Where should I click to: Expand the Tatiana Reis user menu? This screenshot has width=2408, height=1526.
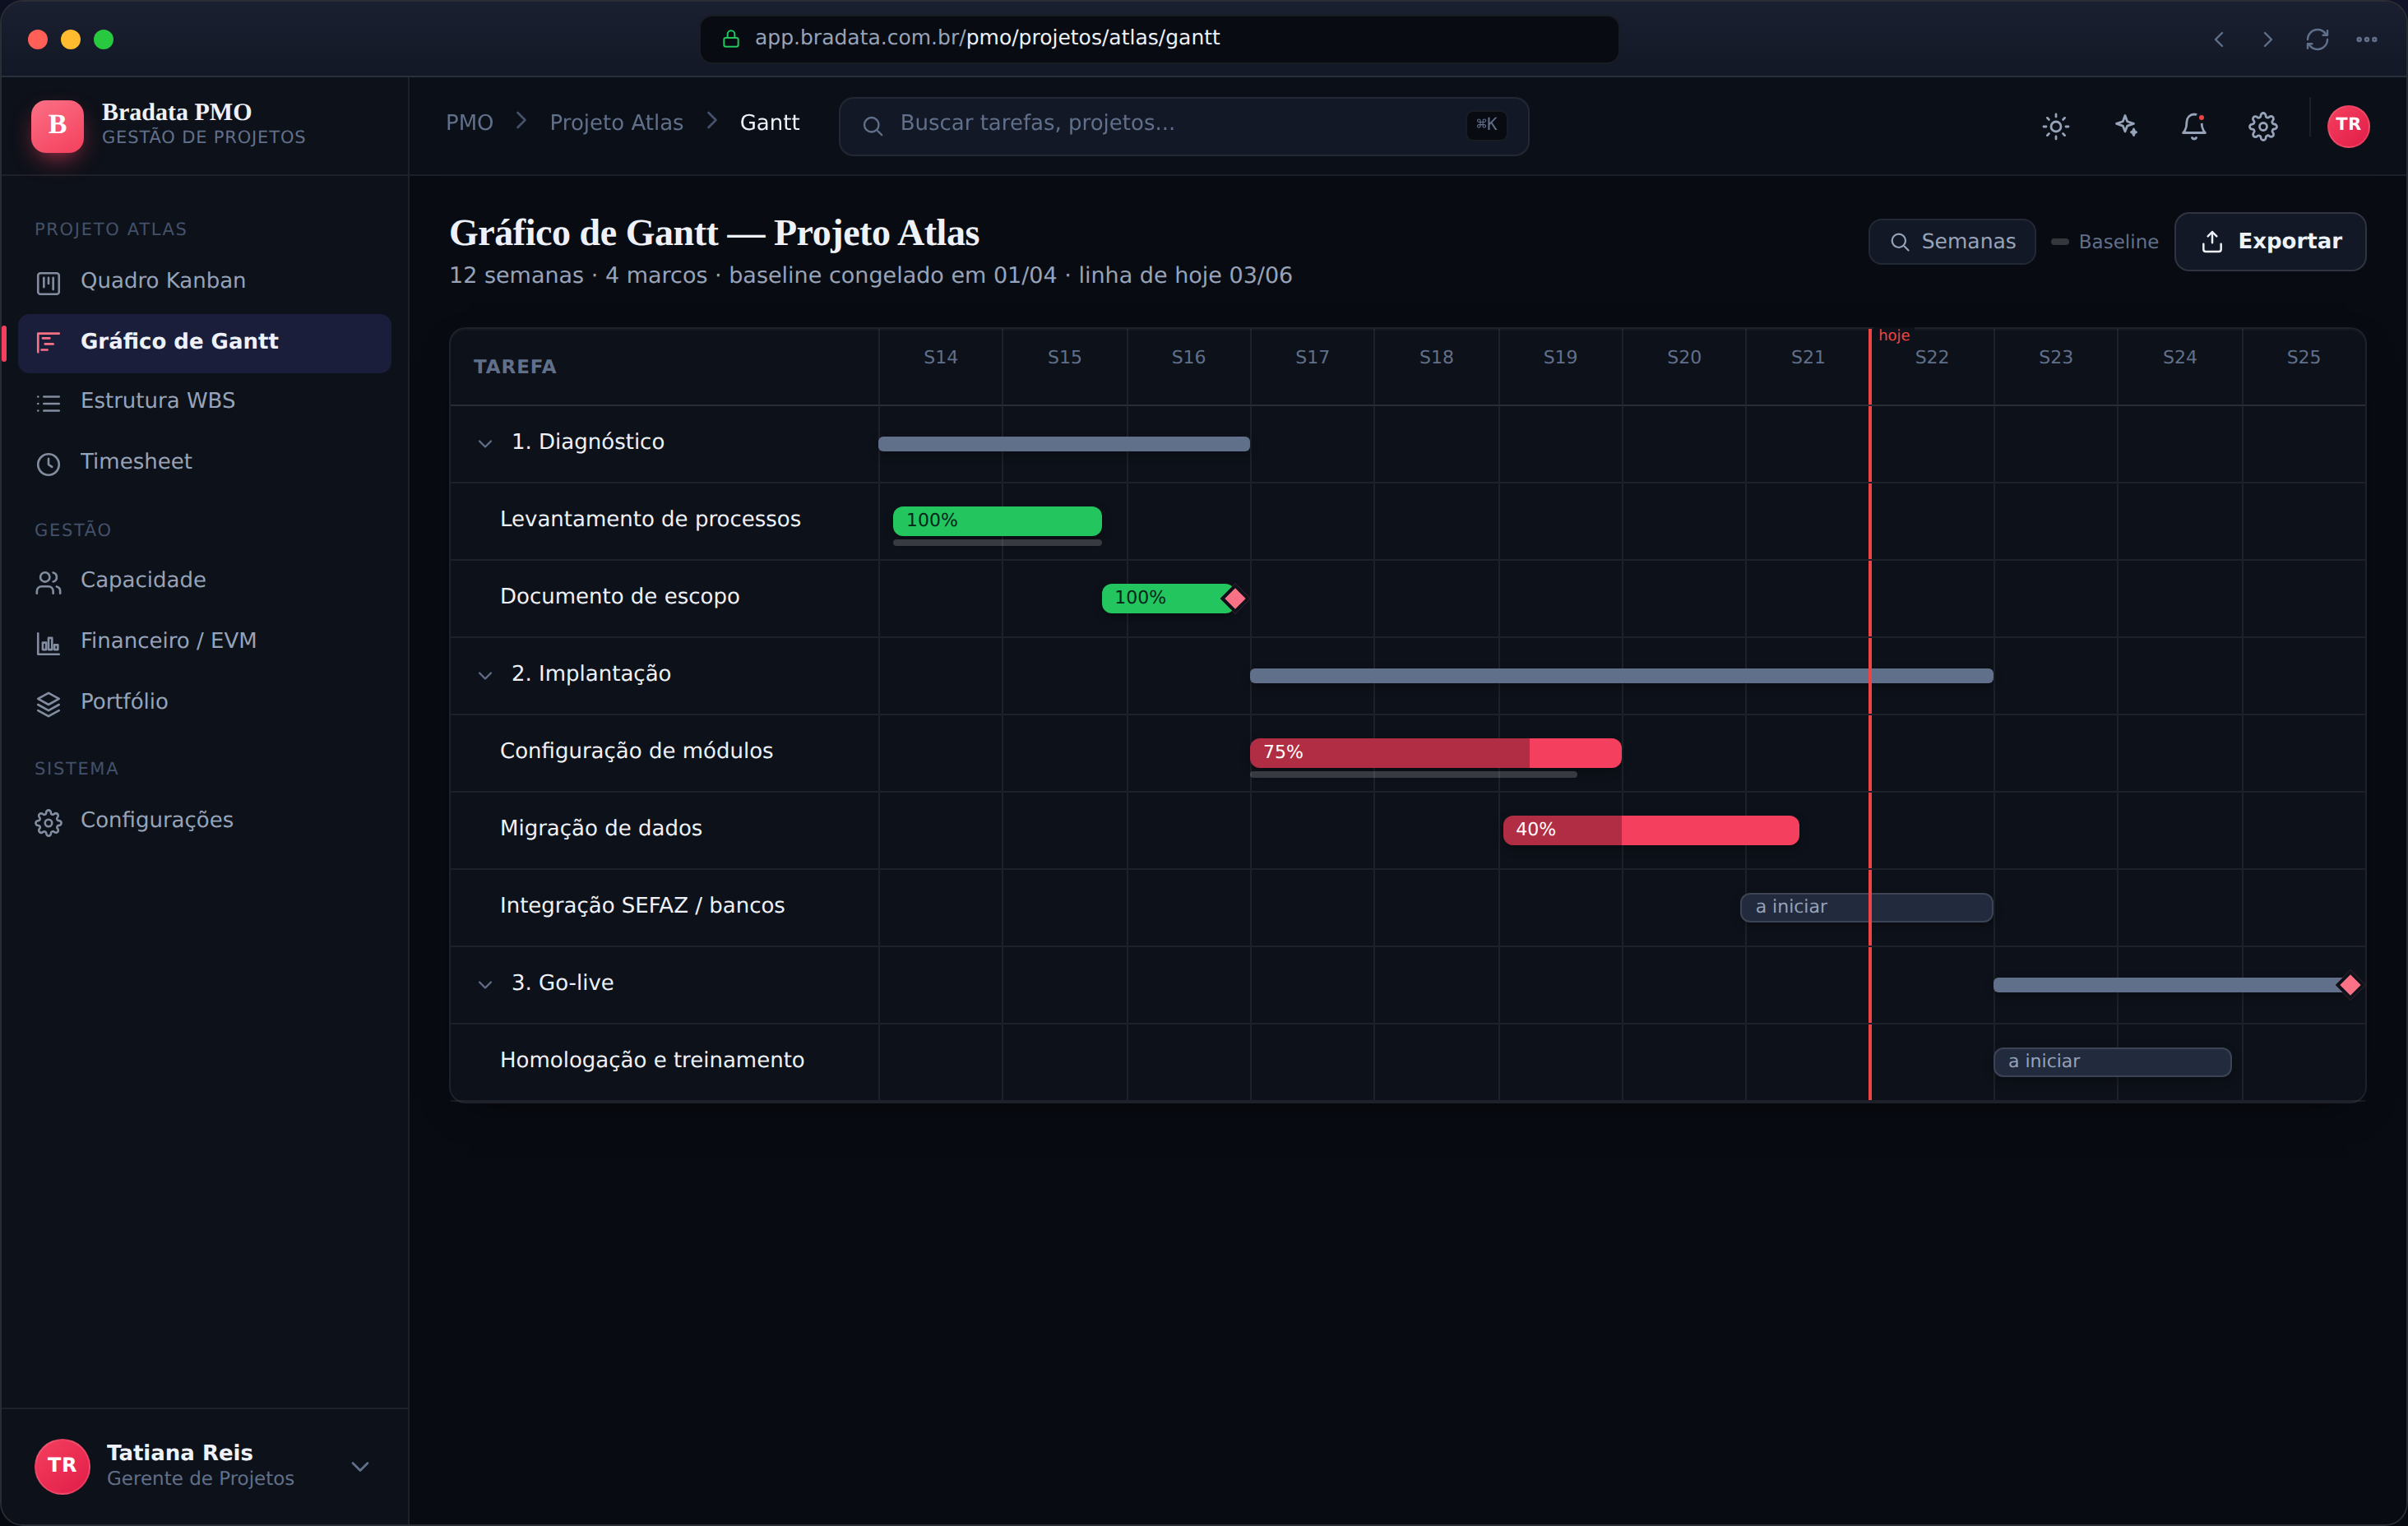360,1466
